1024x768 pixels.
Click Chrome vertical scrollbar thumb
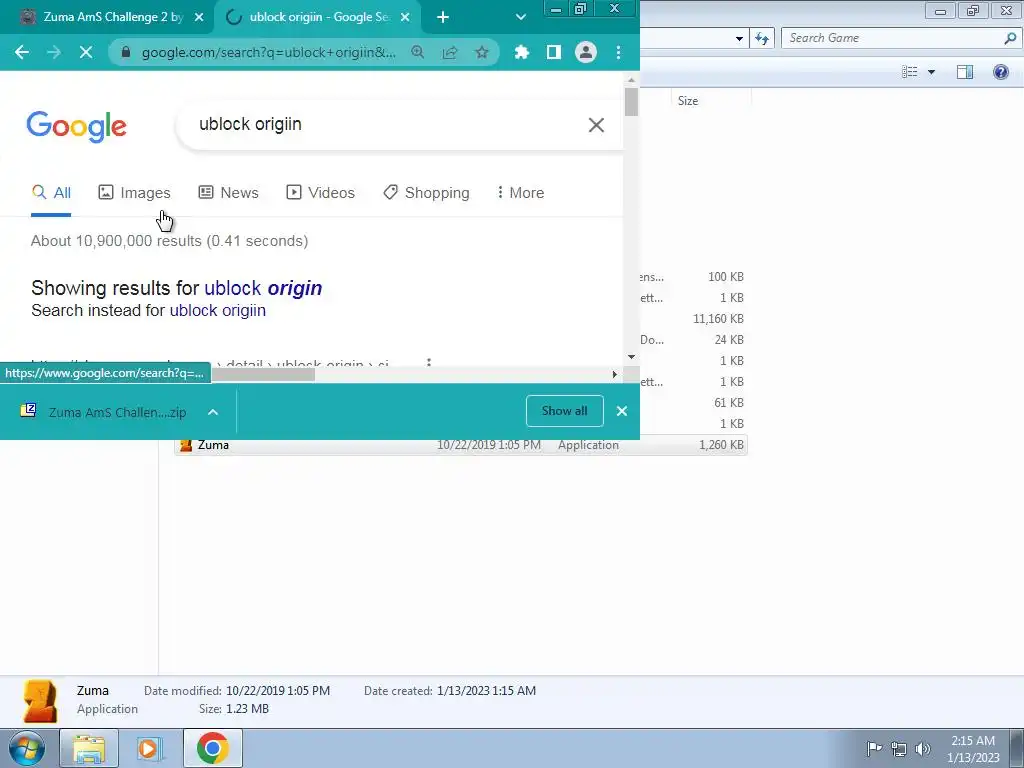coord(631,101)
